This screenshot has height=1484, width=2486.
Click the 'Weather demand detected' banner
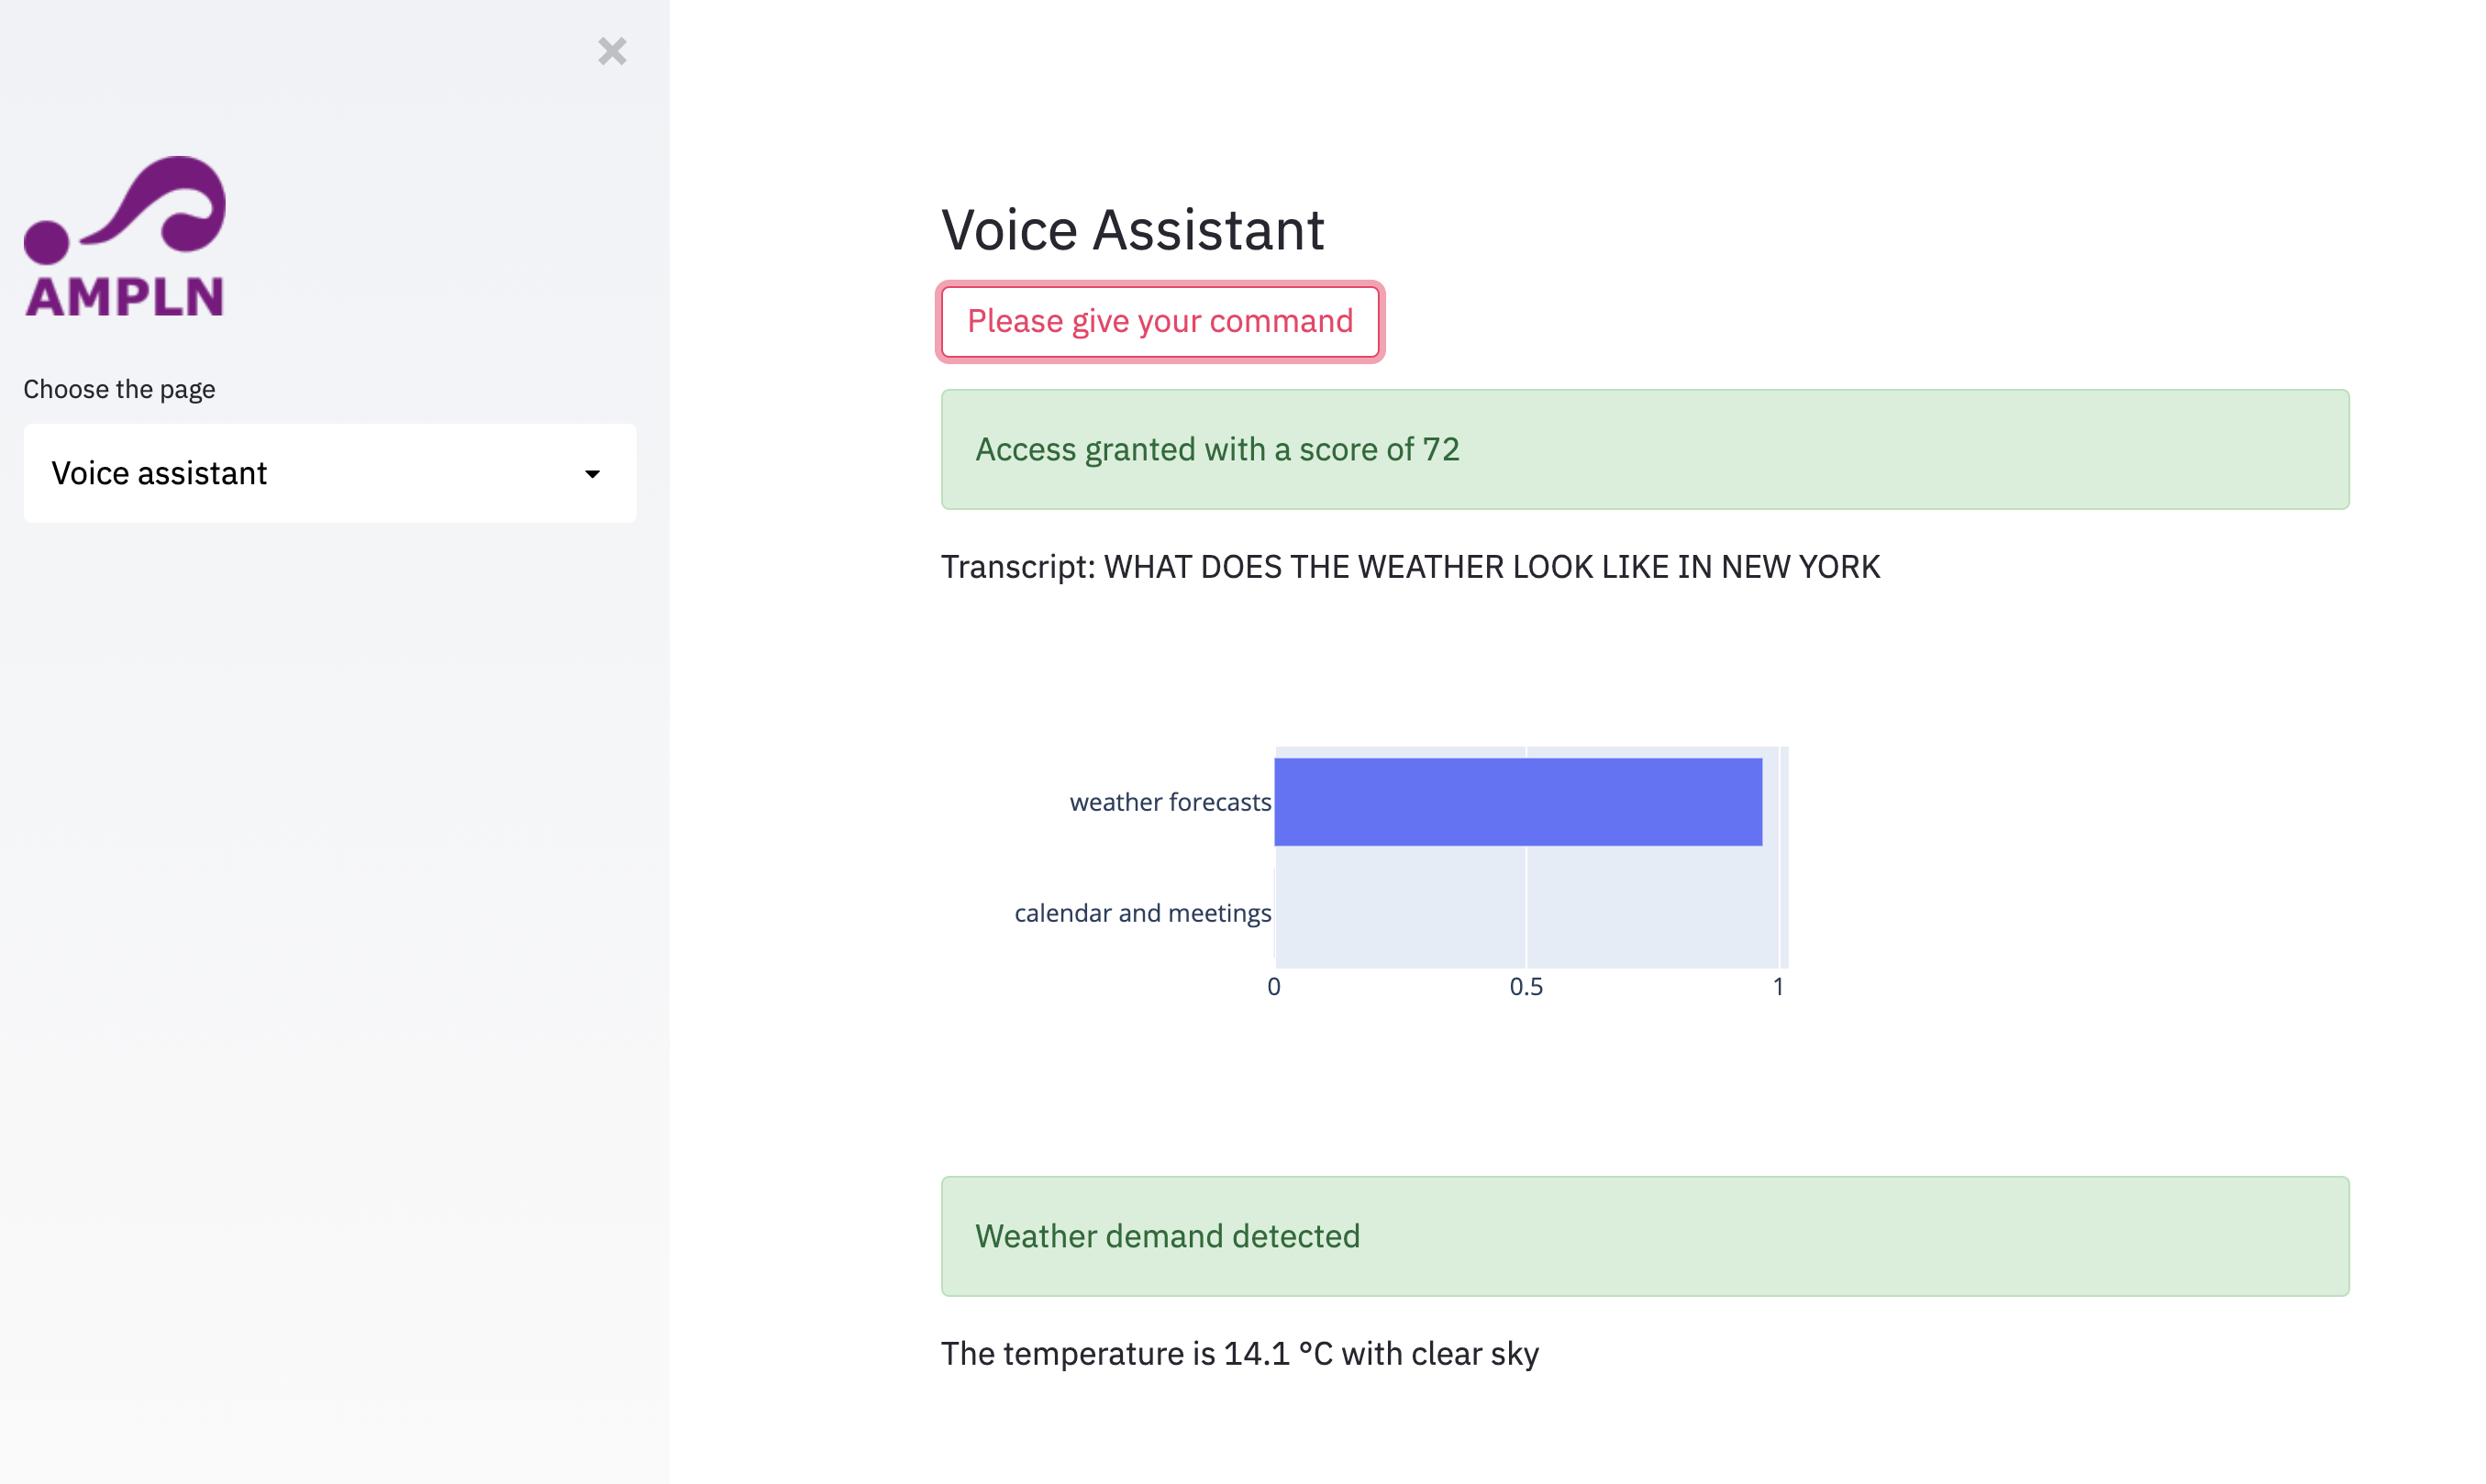(x=1644, y=1236)
